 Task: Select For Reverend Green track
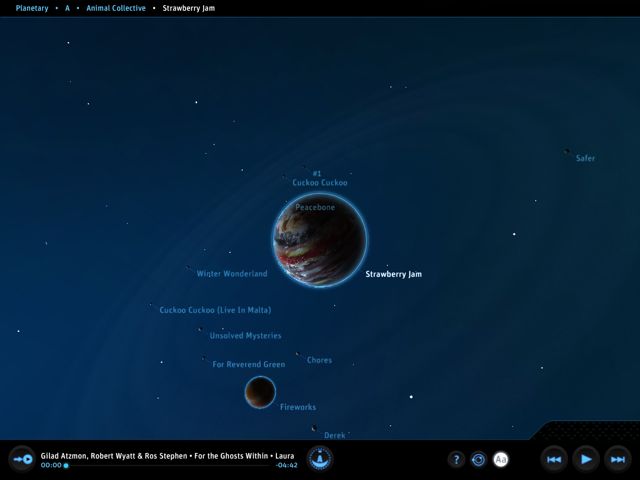(249, 364)
